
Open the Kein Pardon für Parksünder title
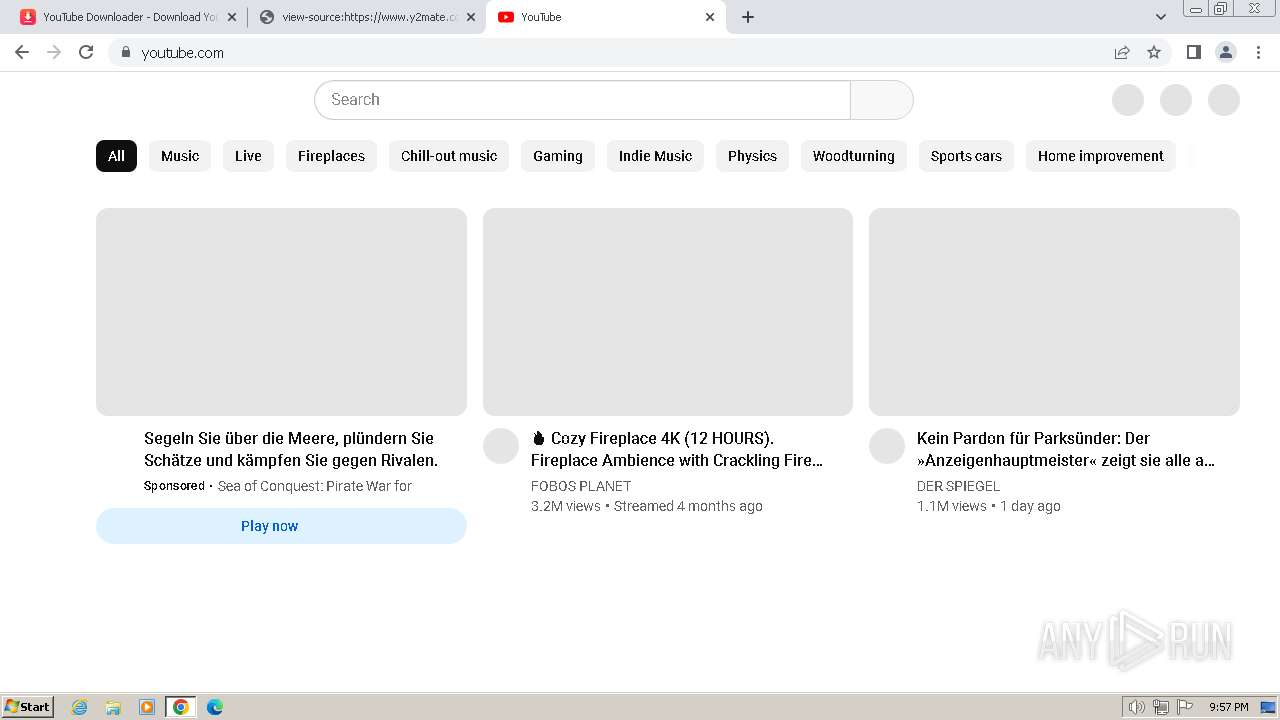pyautogui.click(x=1066, y=449)
